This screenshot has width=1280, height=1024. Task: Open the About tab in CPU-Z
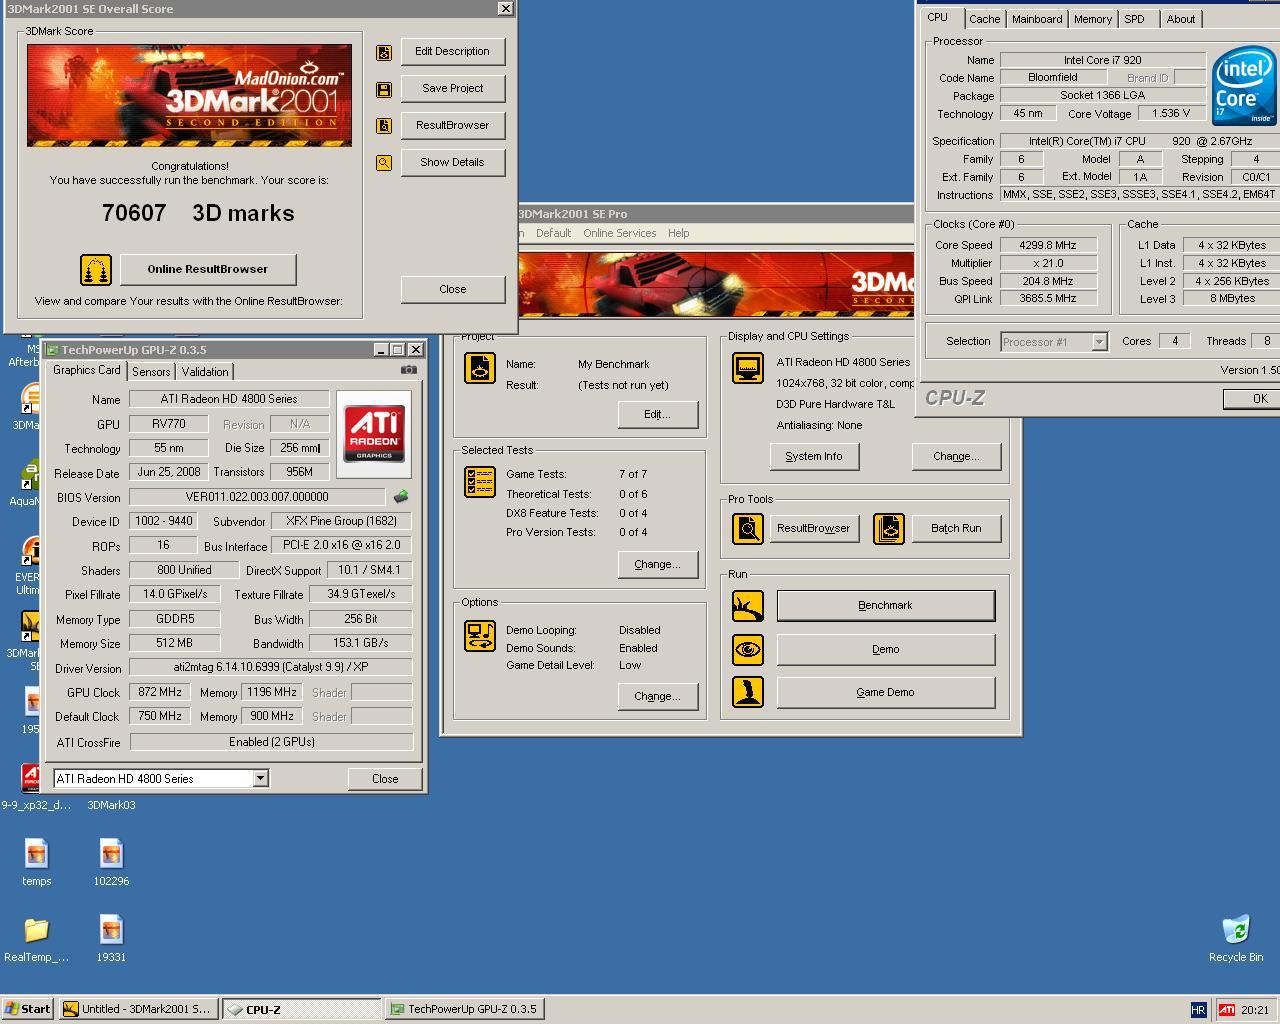1180,19
